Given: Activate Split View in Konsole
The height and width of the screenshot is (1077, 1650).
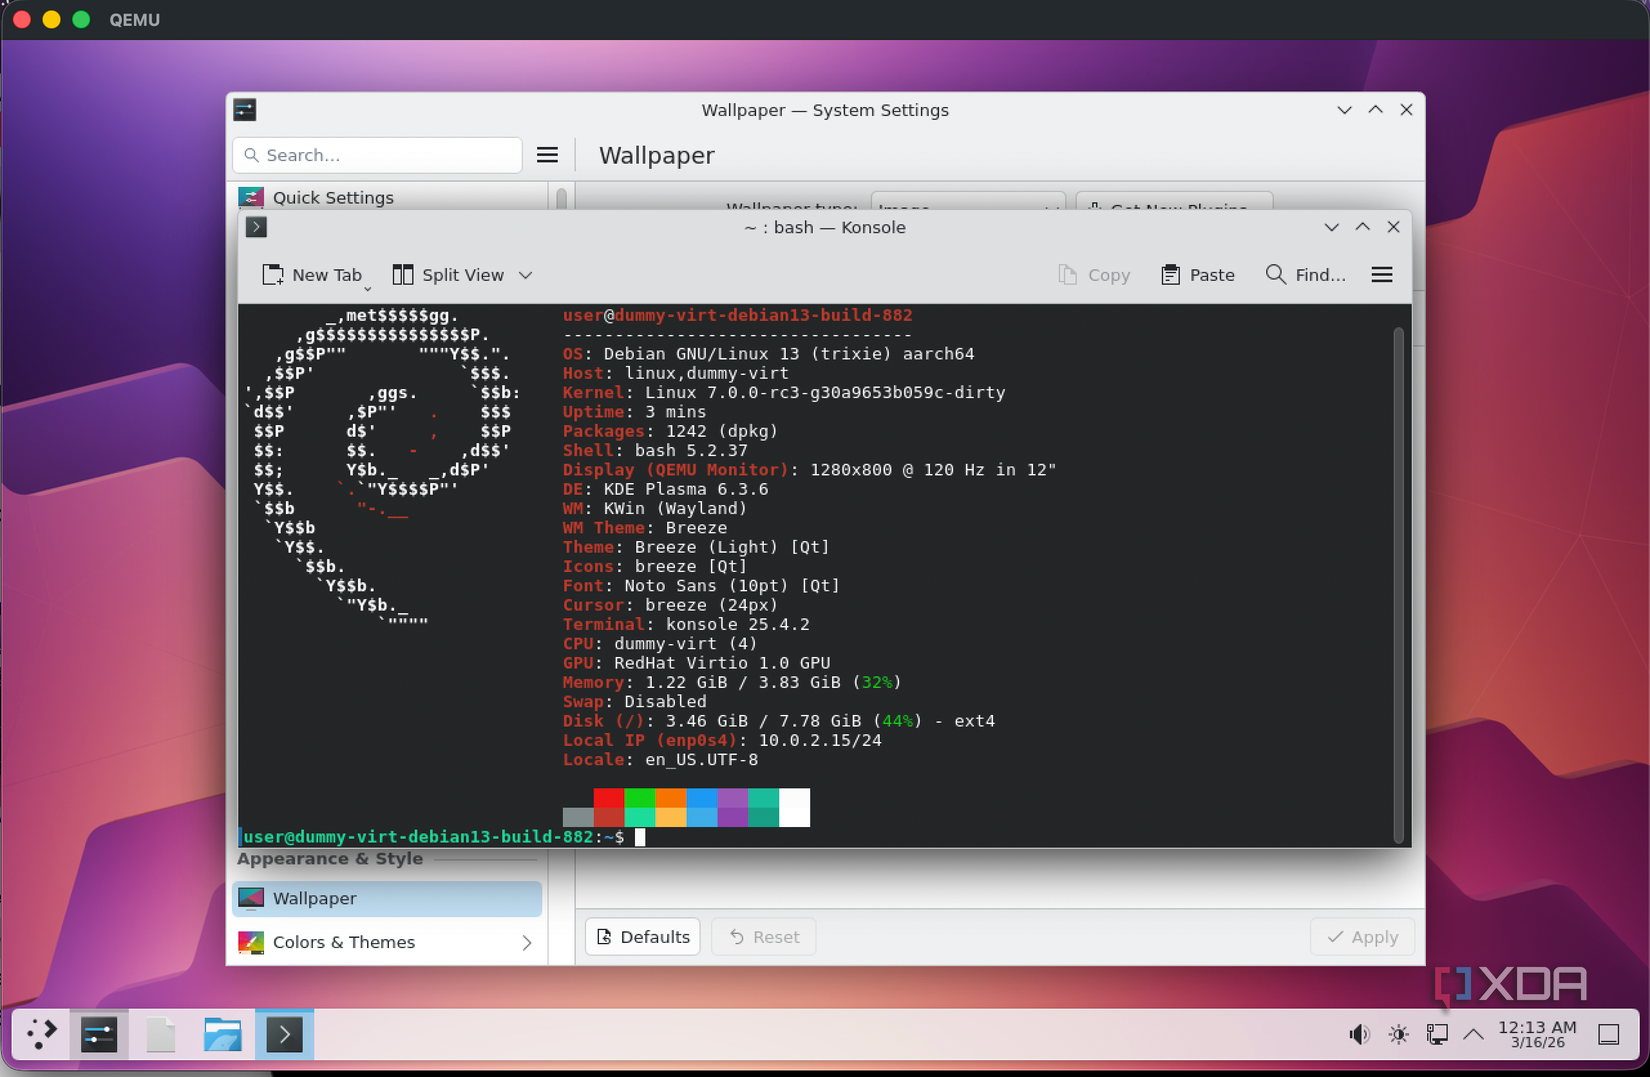Looking at the screenshot, I should [448, 274].
